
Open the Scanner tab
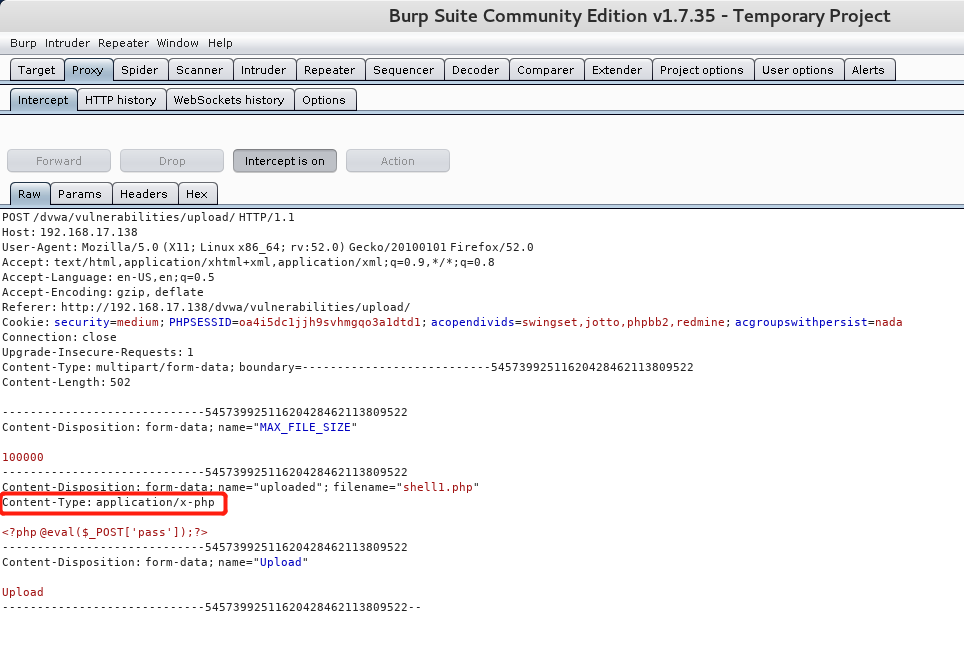[x=199, y=70]
